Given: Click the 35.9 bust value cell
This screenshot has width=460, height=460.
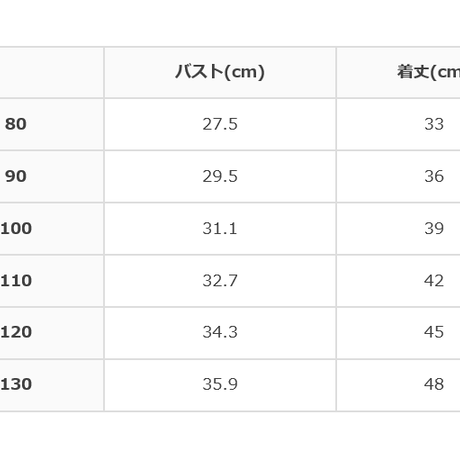Looking at the screenshot, I should (220, 385).
